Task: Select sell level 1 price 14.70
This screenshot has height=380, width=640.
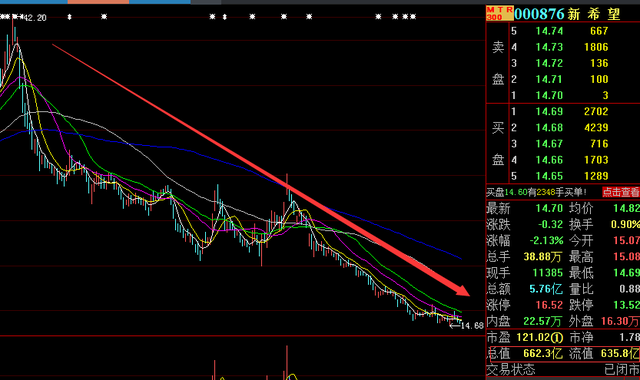Action: click(549, 96)
